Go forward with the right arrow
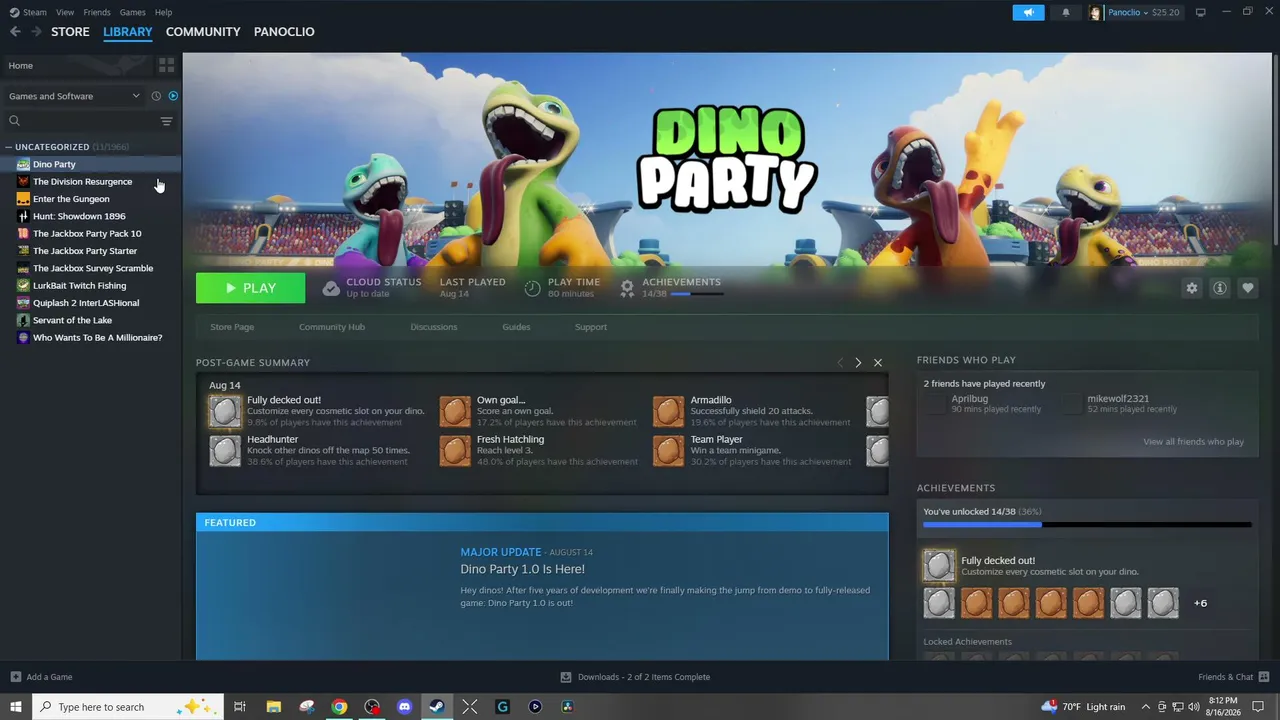The image size is (1280, 720). click(x=37, y=32)
